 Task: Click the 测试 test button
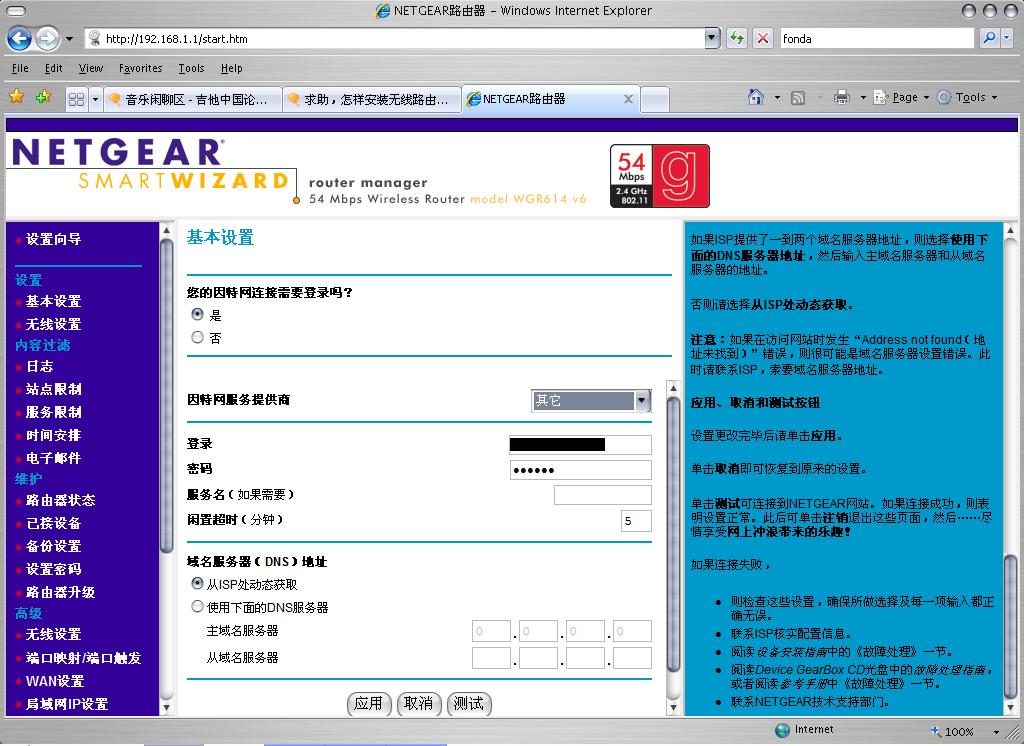click(469, 704)
